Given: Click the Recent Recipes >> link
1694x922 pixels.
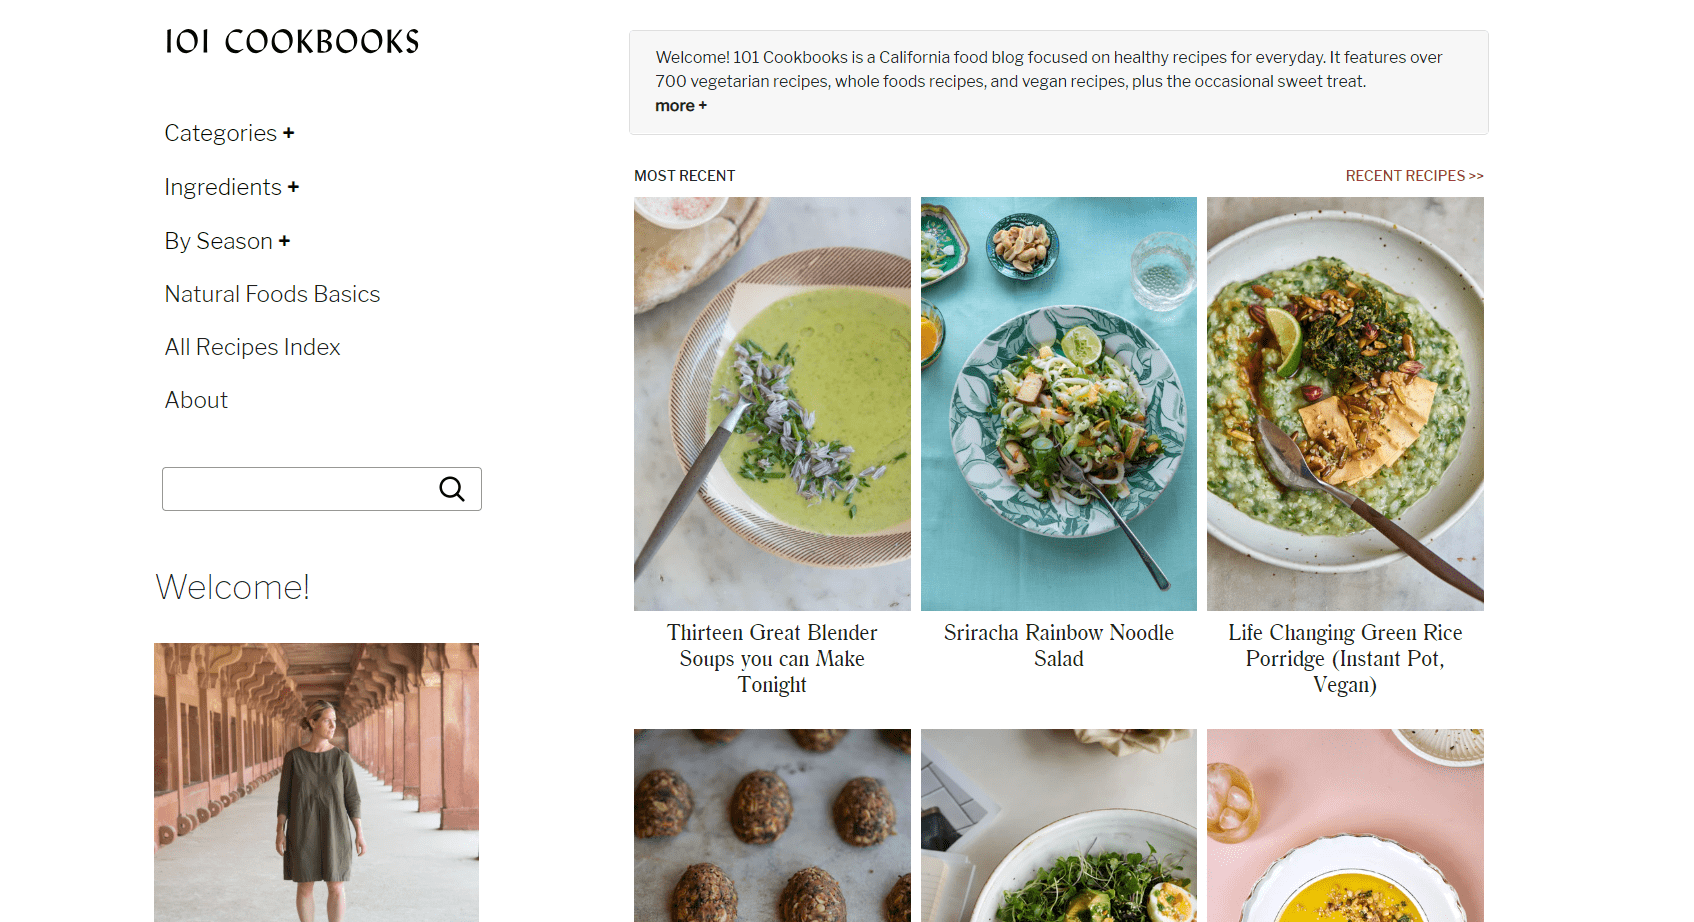Looking at the screenshot, I should click(x=1414, y=176).
